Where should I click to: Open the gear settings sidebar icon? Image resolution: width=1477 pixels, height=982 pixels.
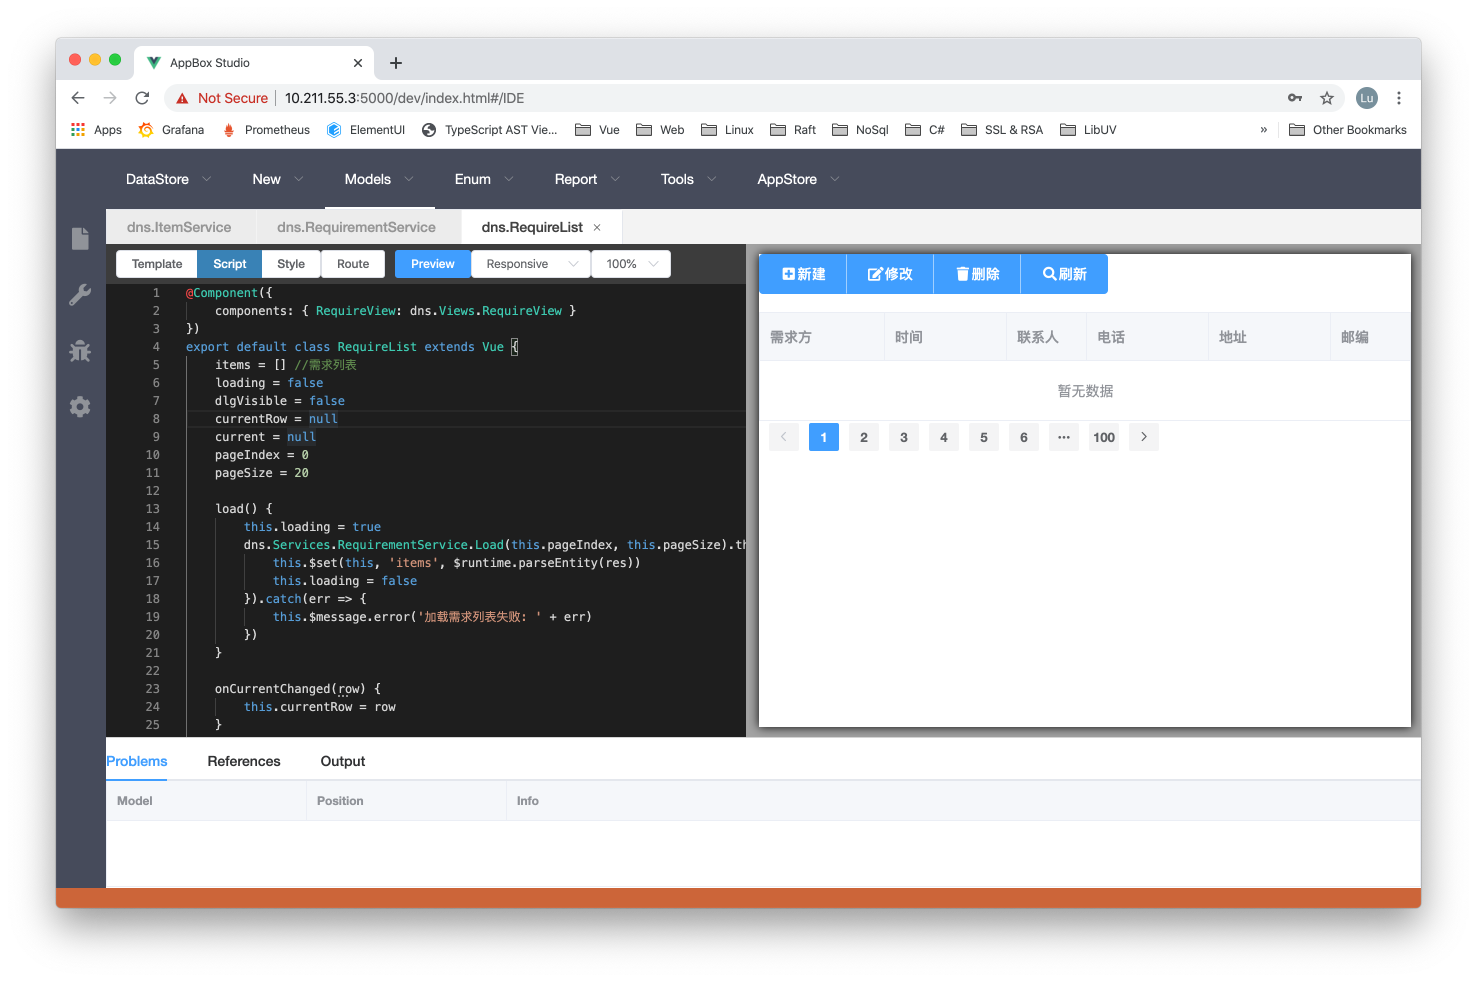pyautogui.click(x=80, y=407)
